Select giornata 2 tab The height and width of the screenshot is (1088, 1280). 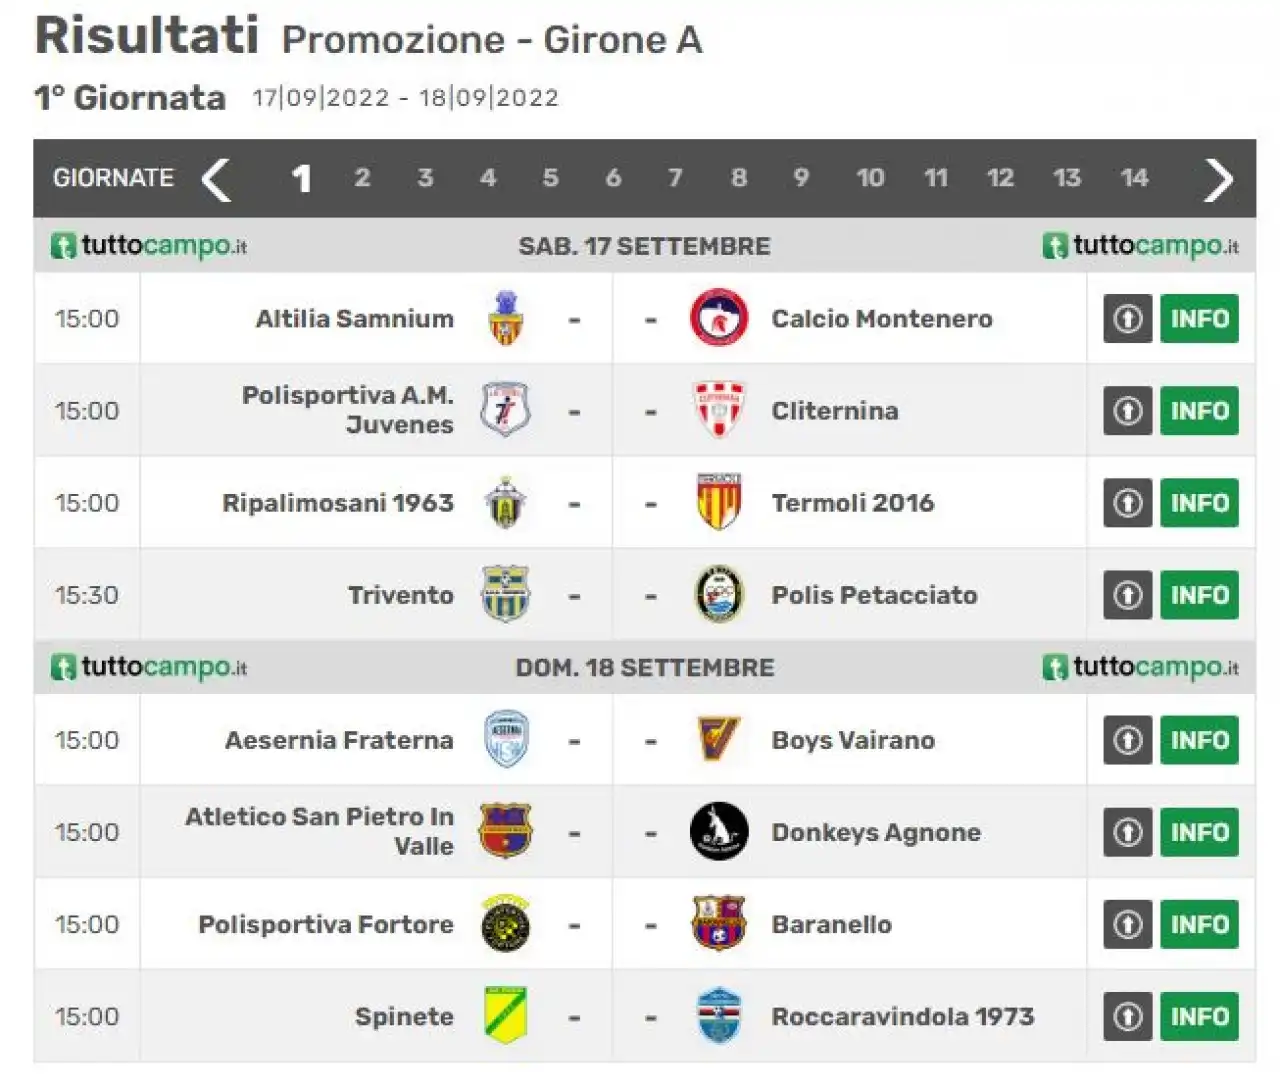(x=362, y=178)
